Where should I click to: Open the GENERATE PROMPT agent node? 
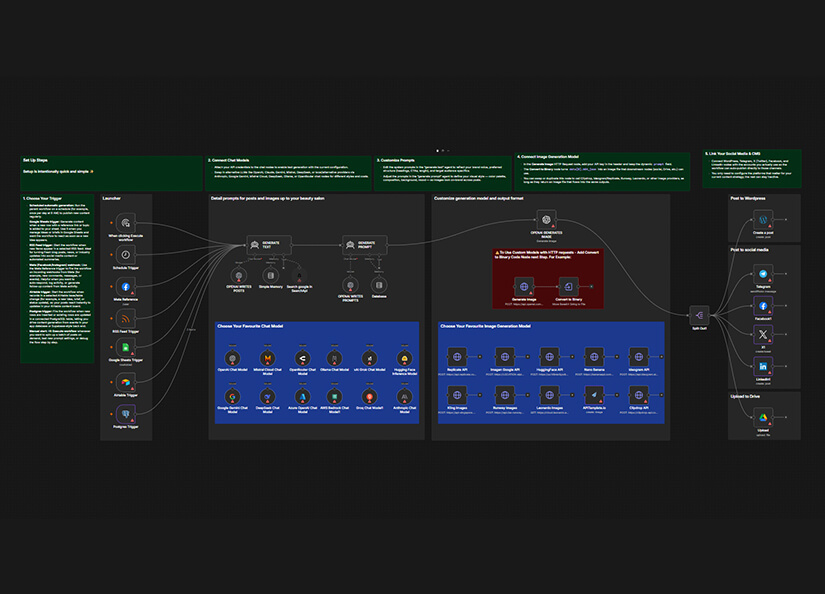click(x=365, y=245)
